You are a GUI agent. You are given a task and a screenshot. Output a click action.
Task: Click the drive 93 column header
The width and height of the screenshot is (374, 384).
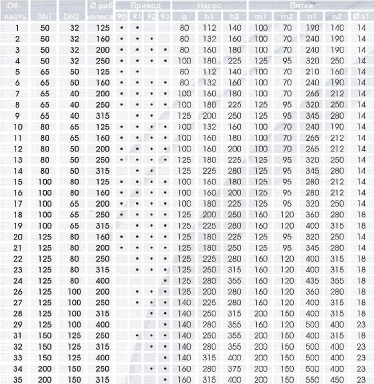(165, 17)
